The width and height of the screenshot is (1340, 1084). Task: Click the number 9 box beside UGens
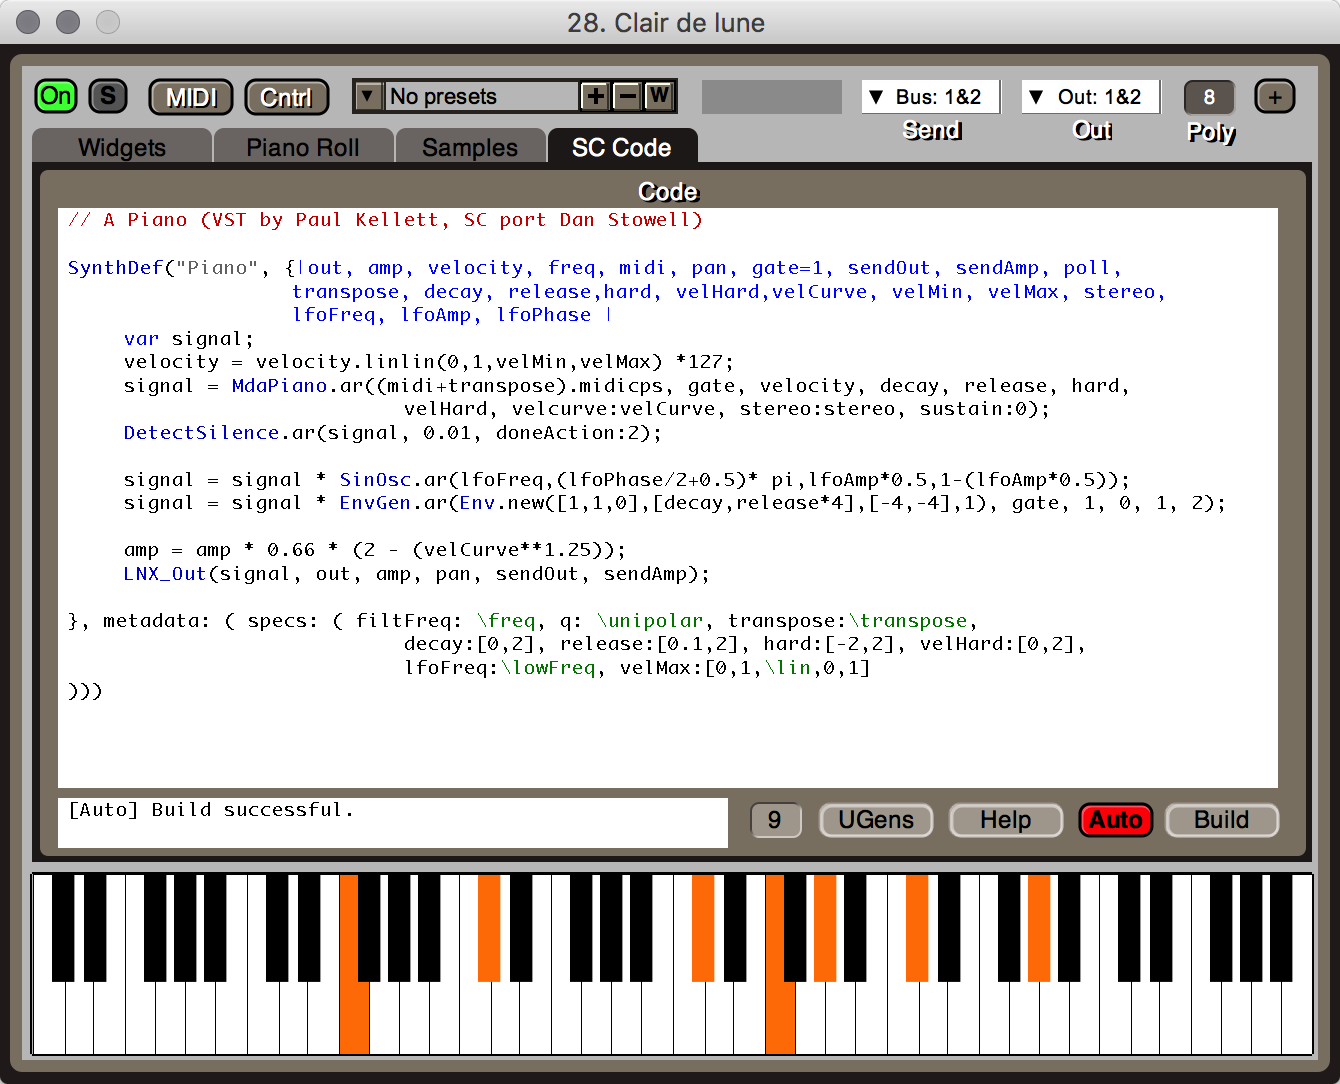point(775,820)
